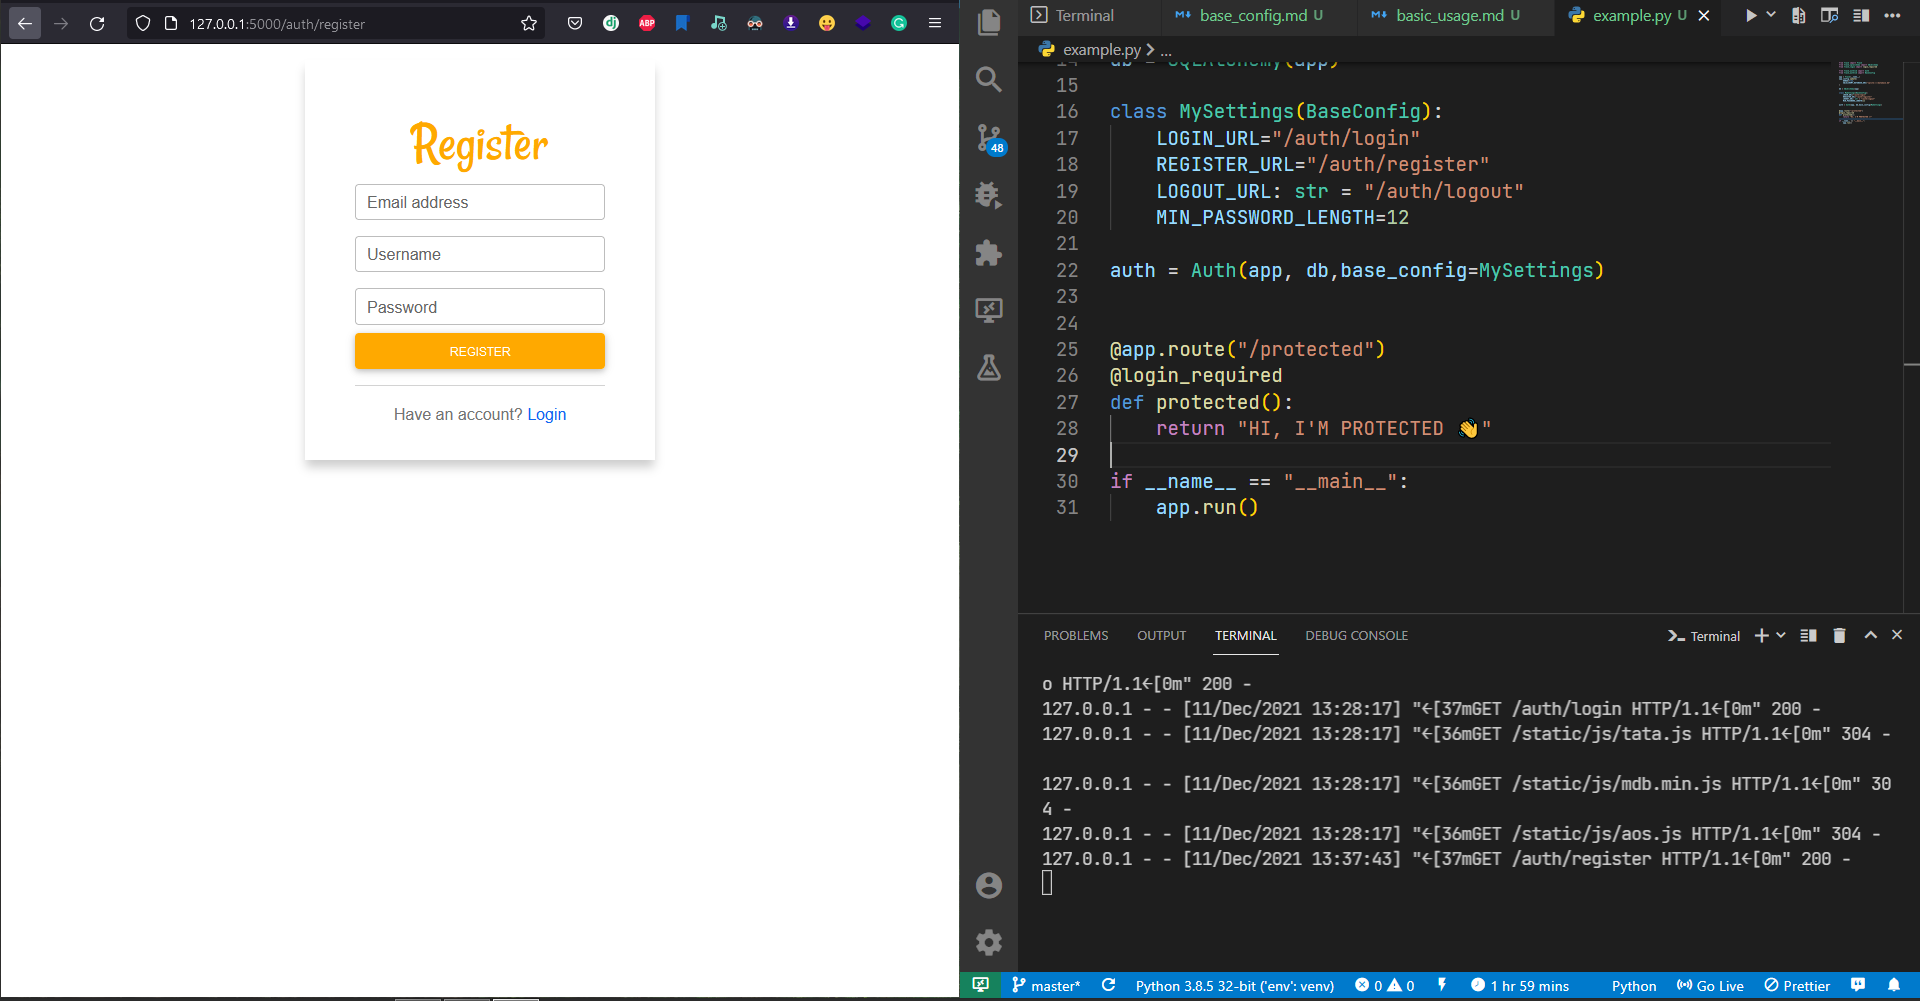Open run options dropdown next to play
This screenshot has width=1920, height=1001.
tap(1771, 15)
